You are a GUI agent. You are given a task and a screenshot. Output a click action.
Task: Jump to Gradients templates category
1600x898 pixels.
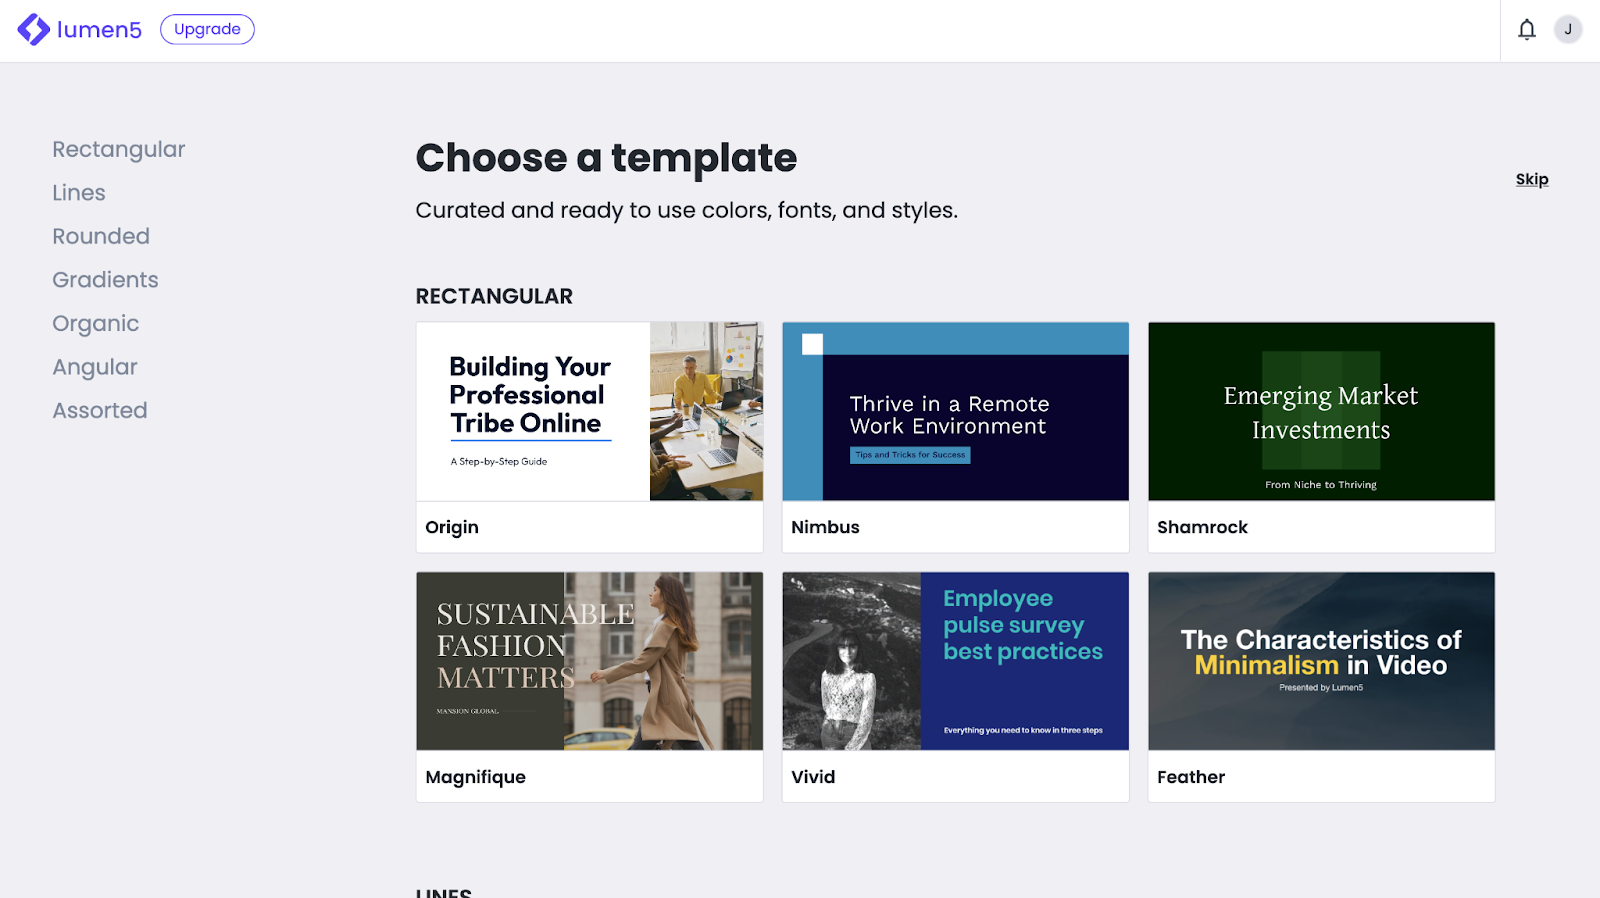tap(105, 280)
